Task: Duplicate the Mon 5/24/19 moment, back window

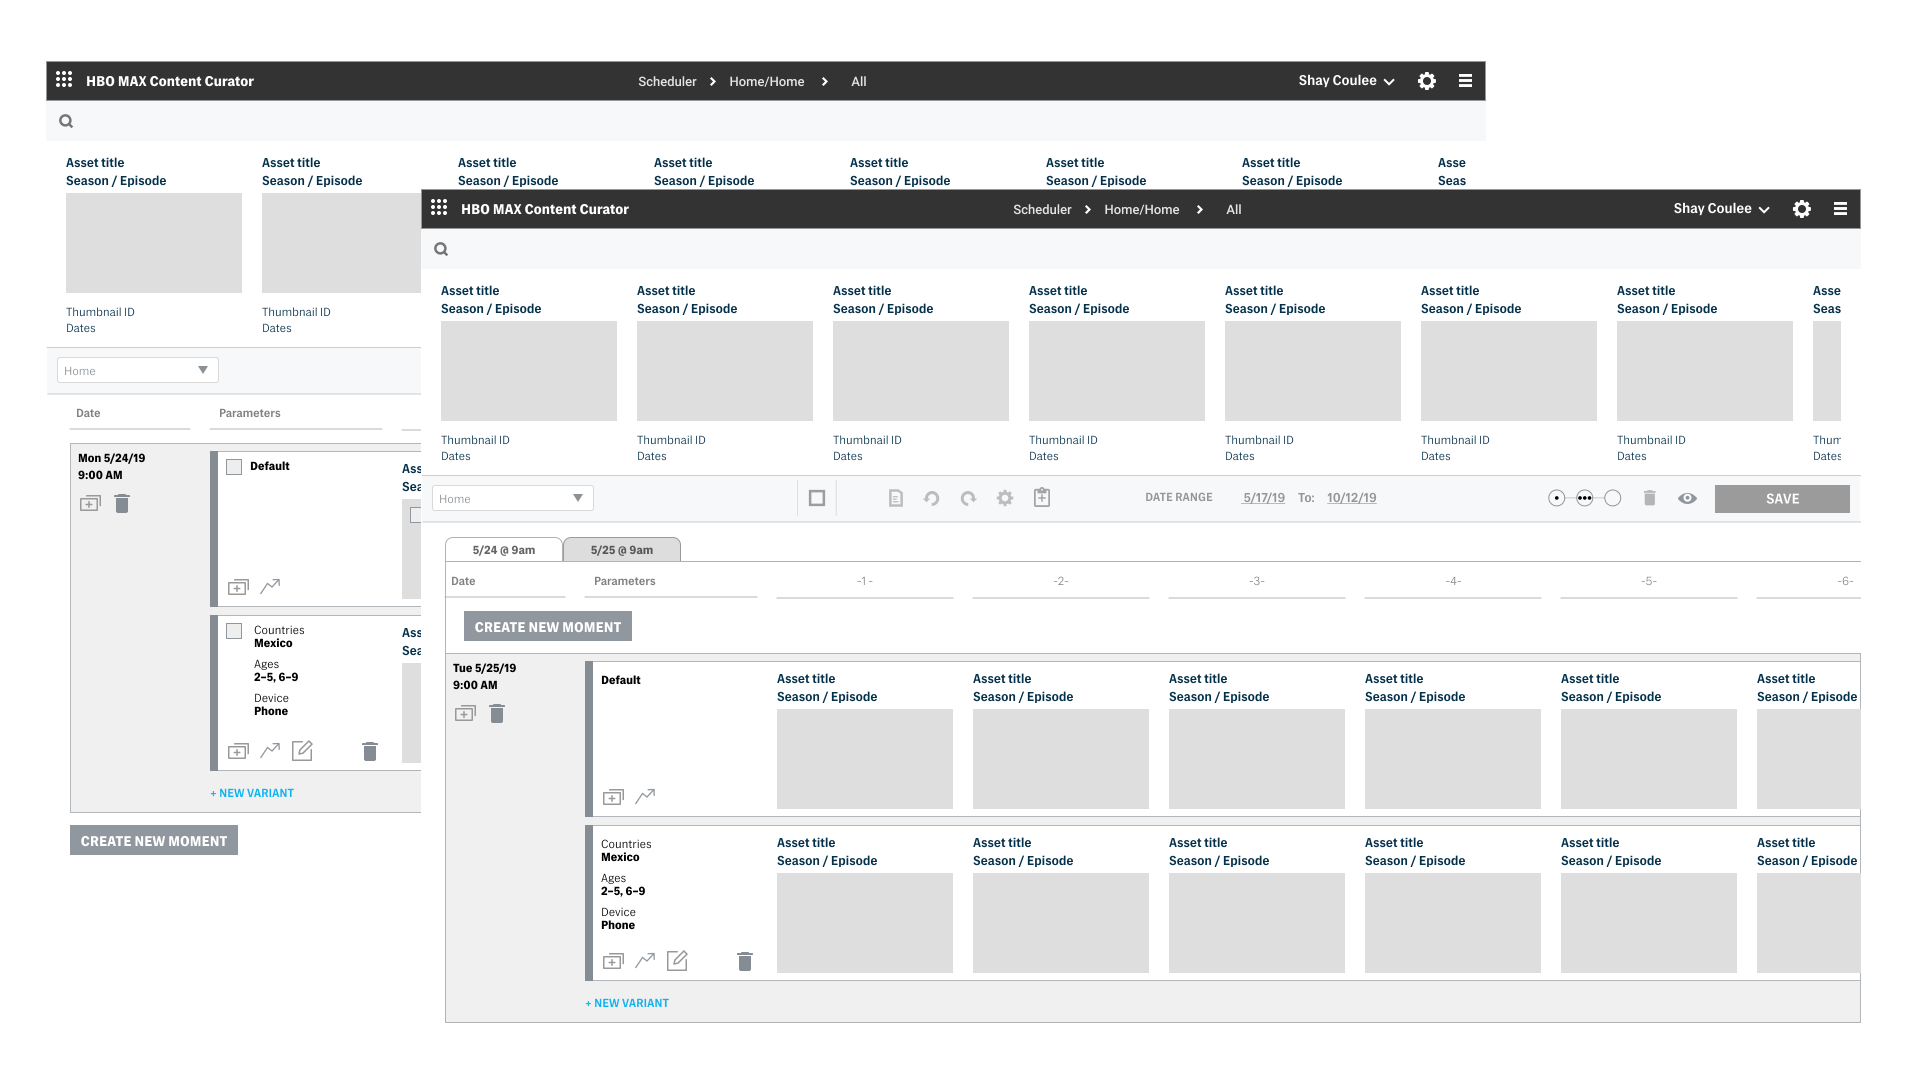Action: [90, 503]
